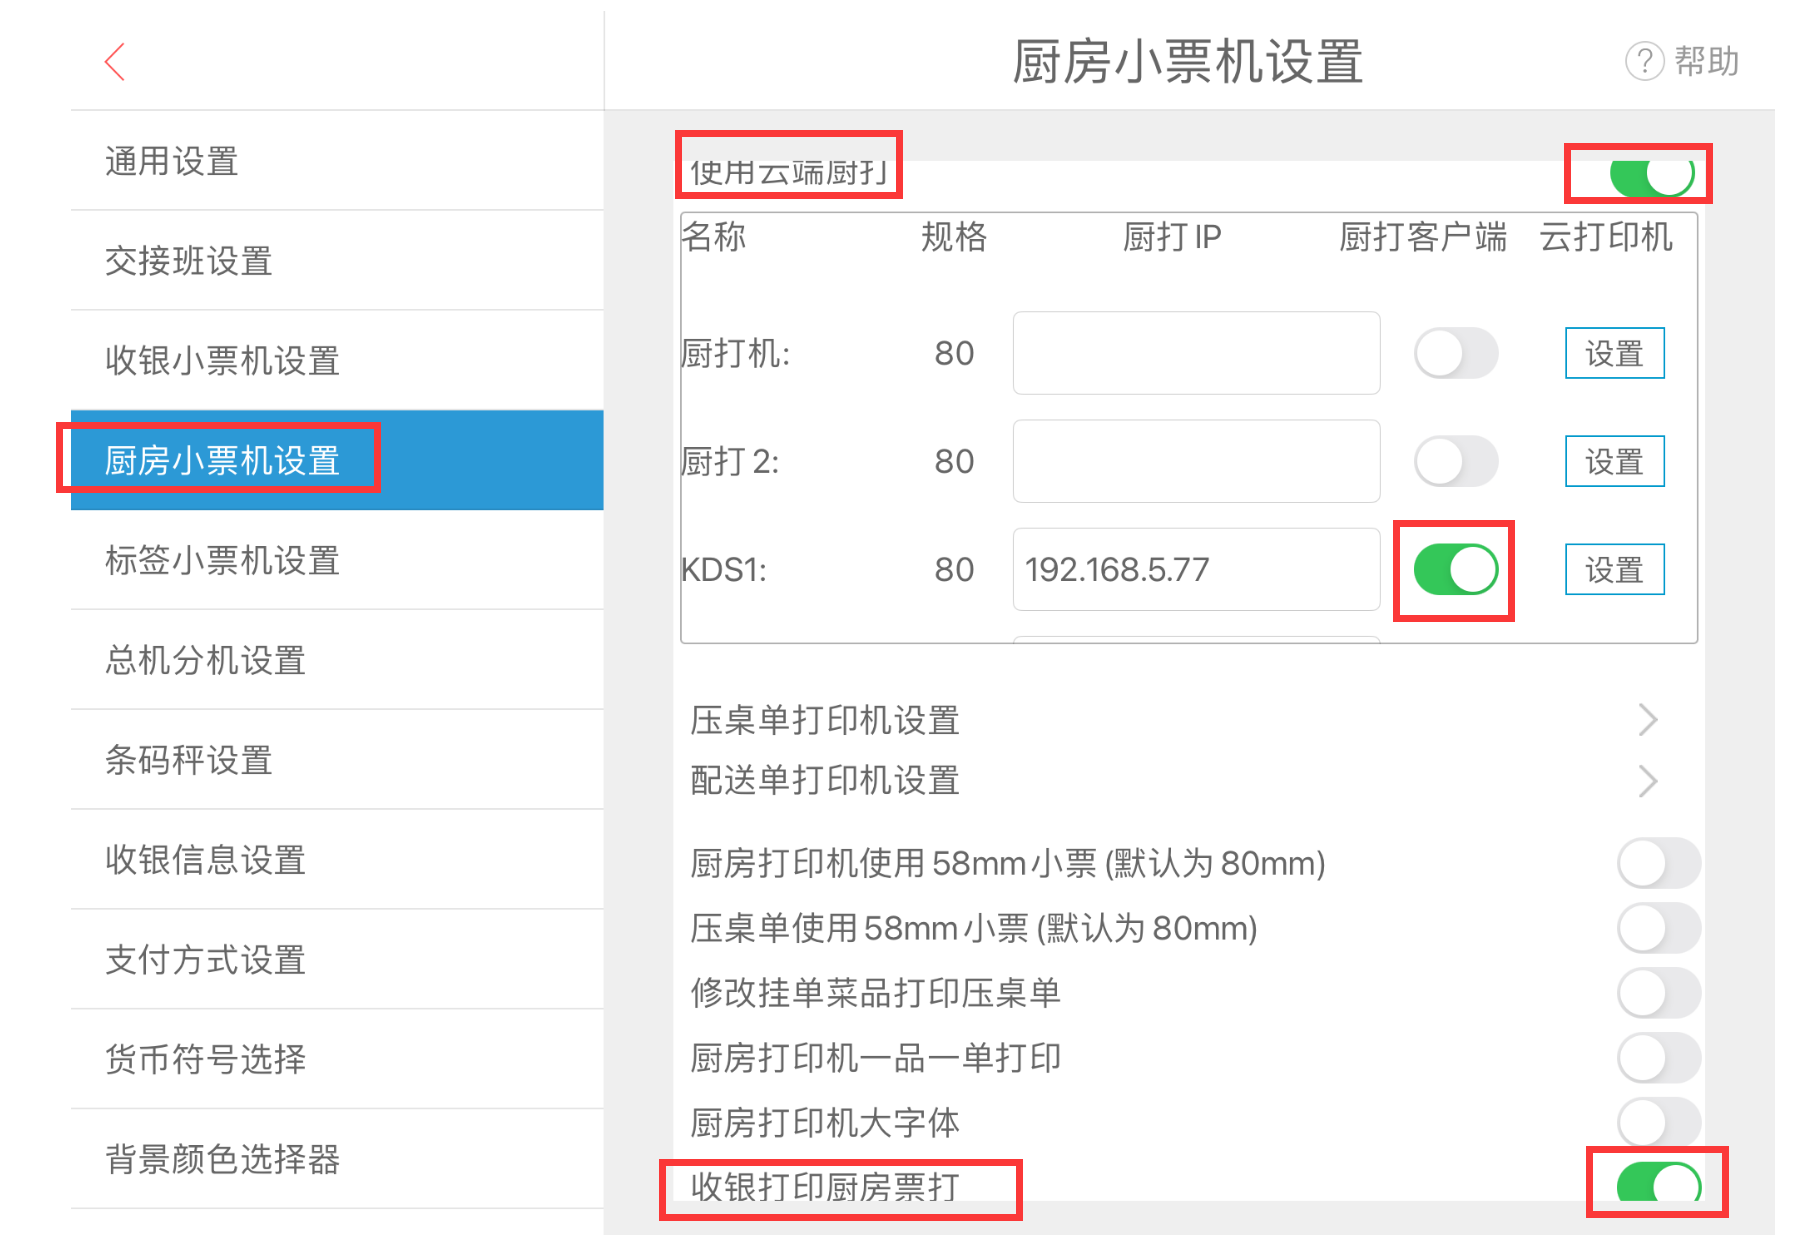Switch to 标签小票机设置
Viewport: 1808px width, 1235px height.
[x=337, y=560]
